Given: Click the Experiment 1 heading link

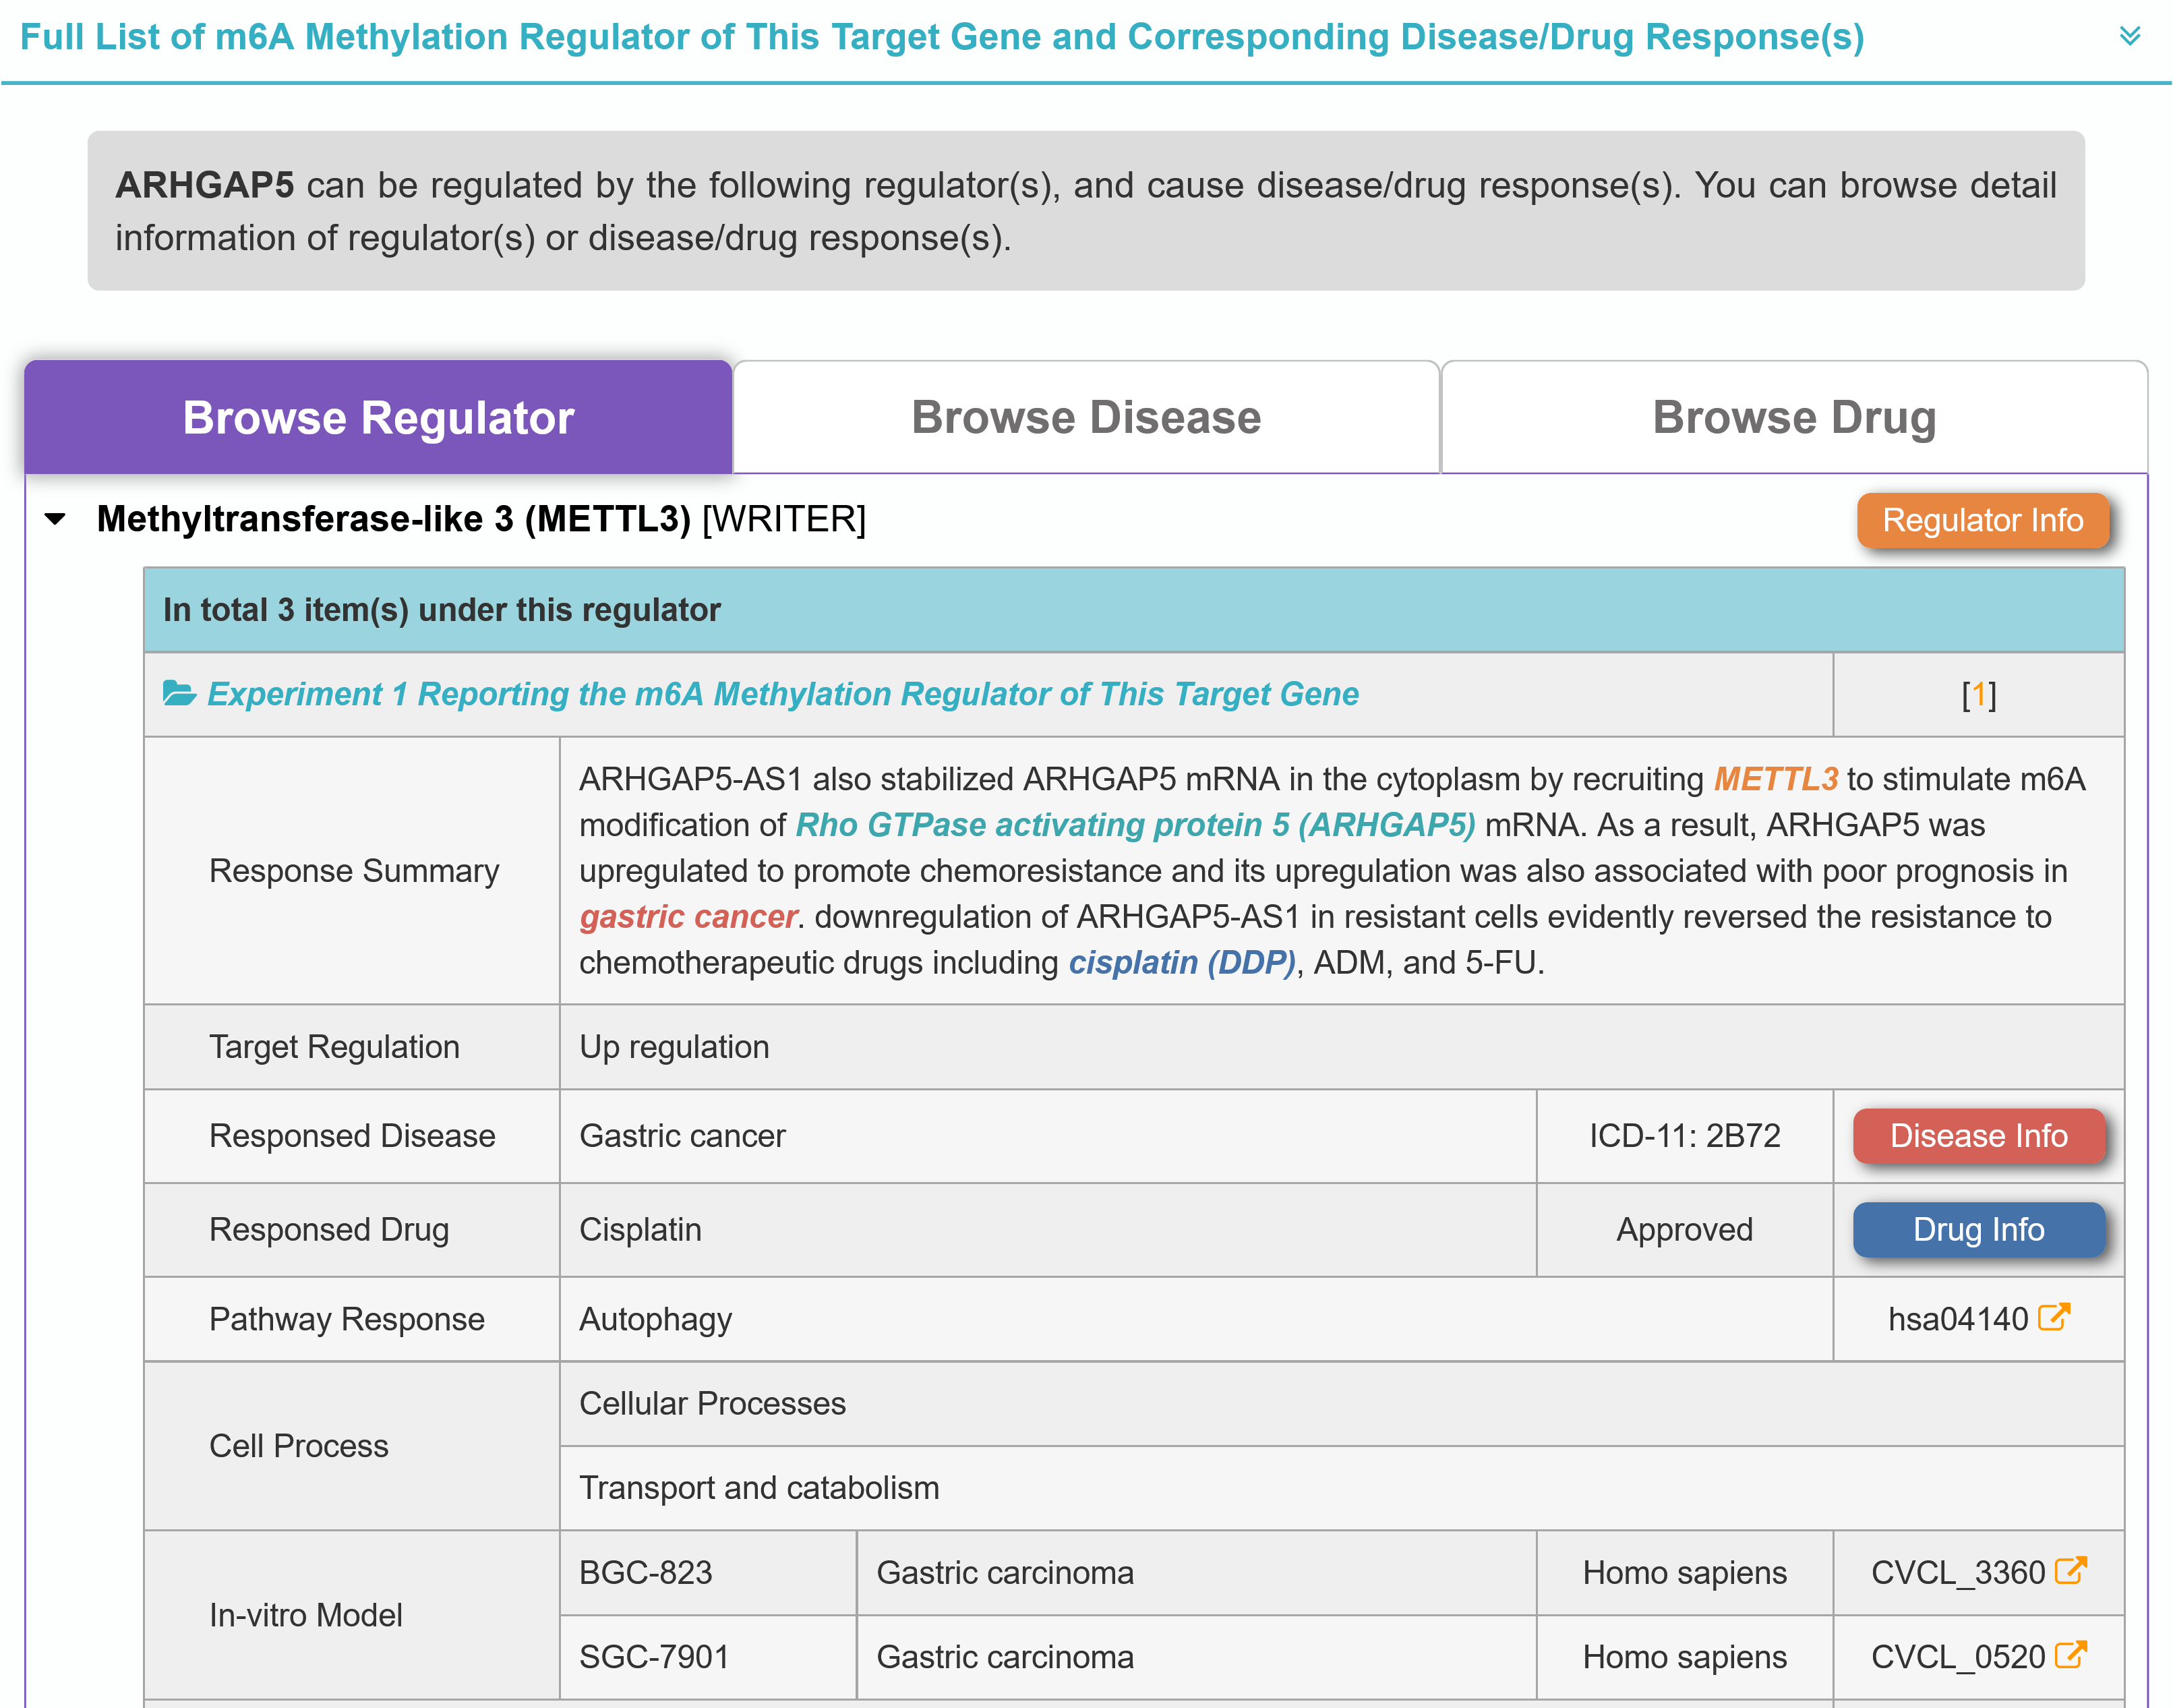Looking at the screenshot, I should point(782,694).
